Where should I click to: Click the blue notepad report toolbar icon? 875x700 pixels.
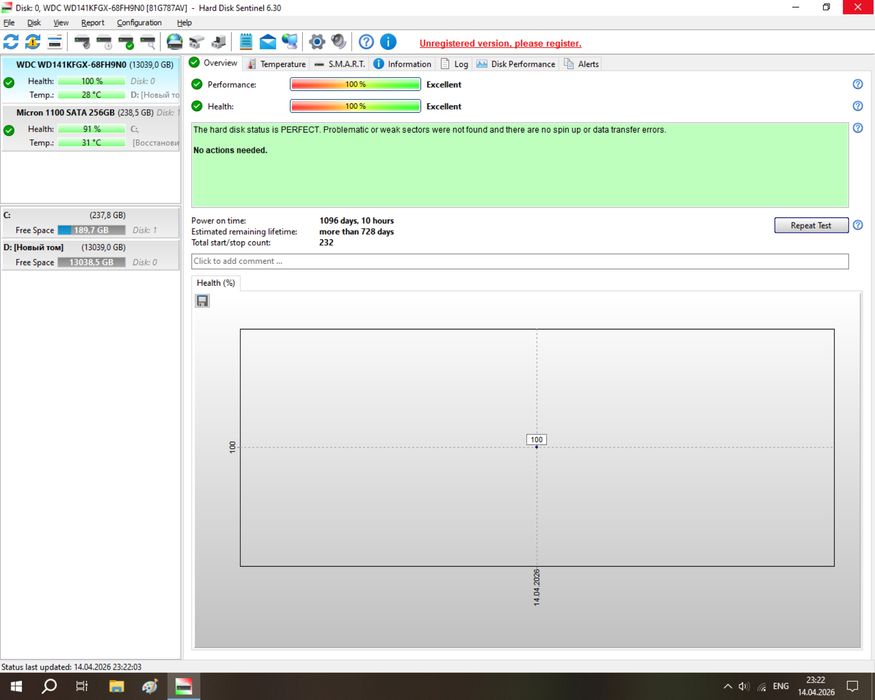[246, 42]
